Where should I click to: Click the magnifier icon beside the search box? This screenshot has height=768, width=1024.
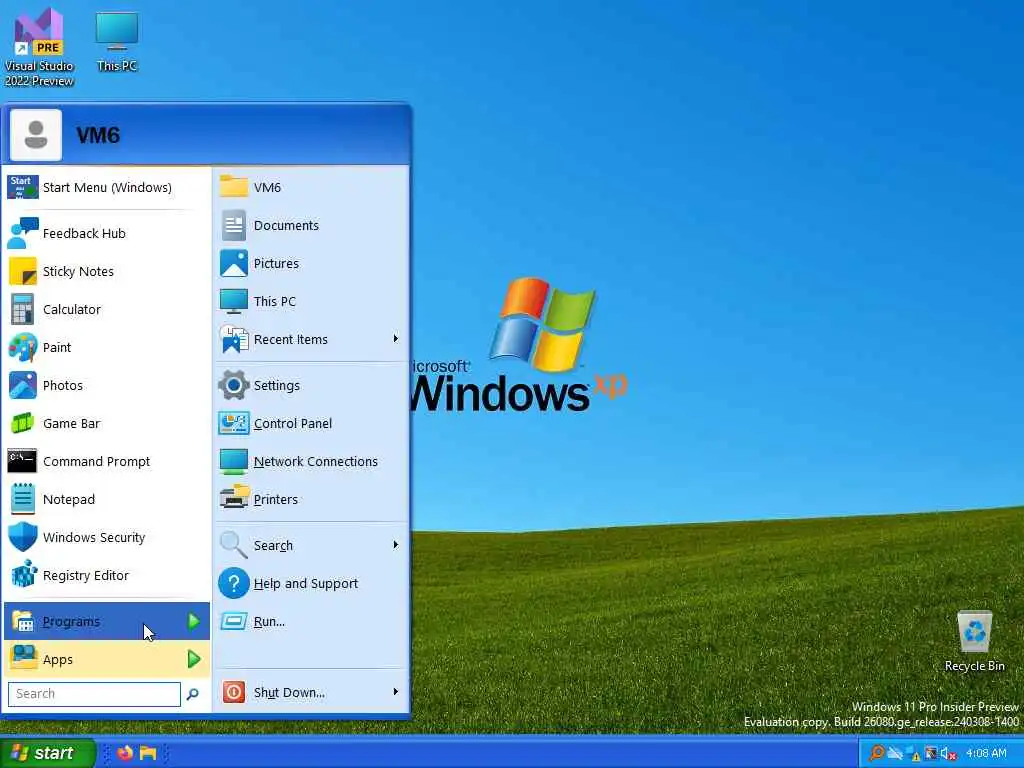click(x=193, y=694)
